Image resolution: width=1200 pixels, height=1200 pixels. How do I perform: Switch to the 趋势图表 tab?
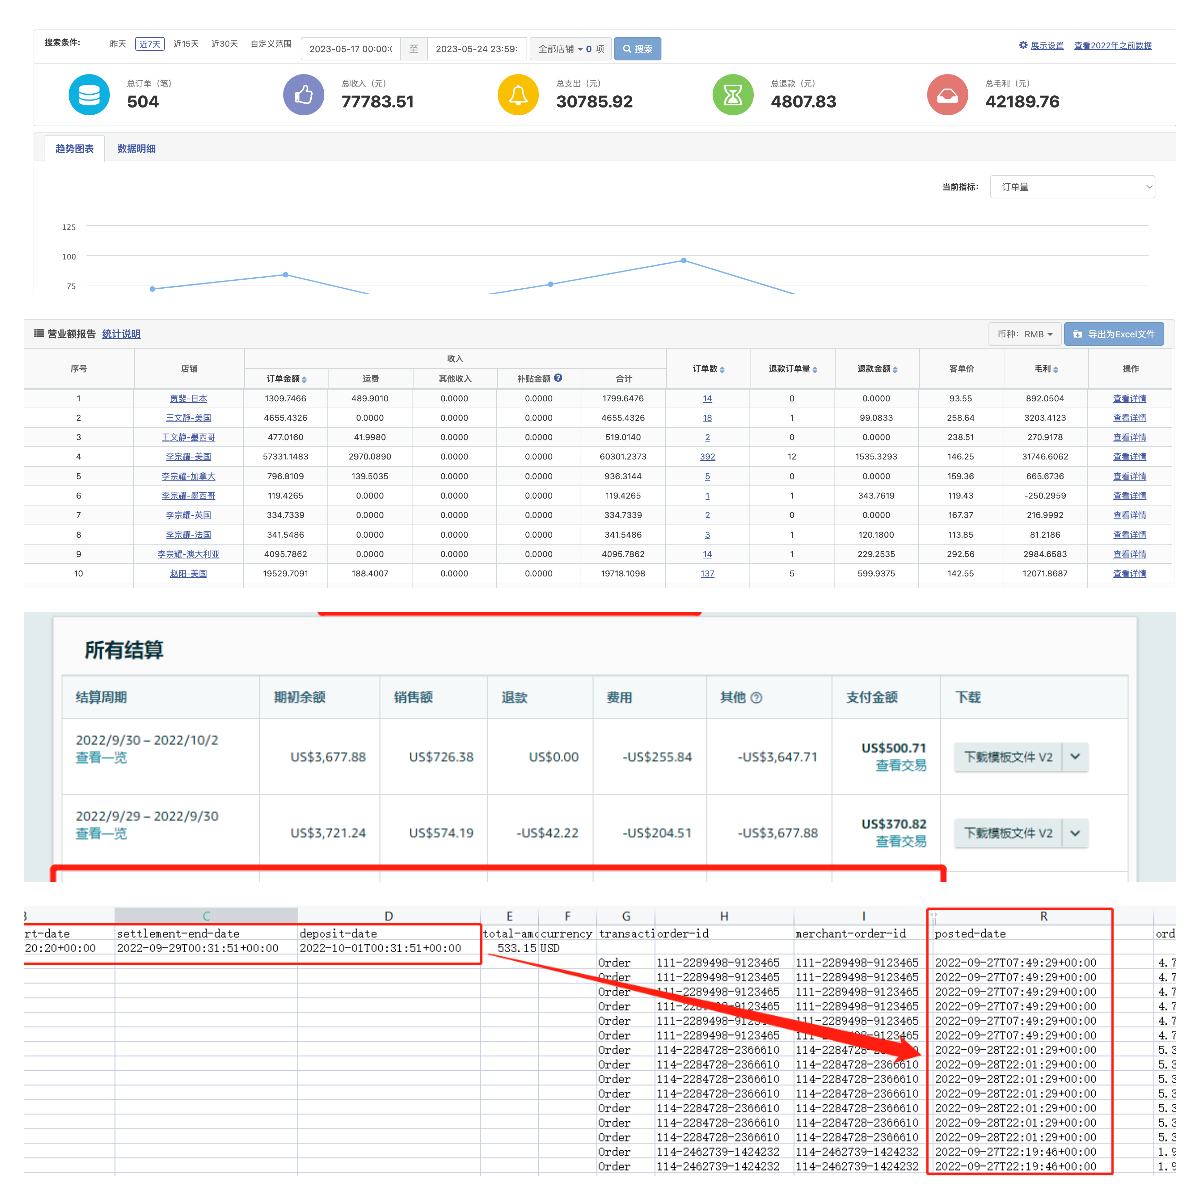(x=75, y=149)
